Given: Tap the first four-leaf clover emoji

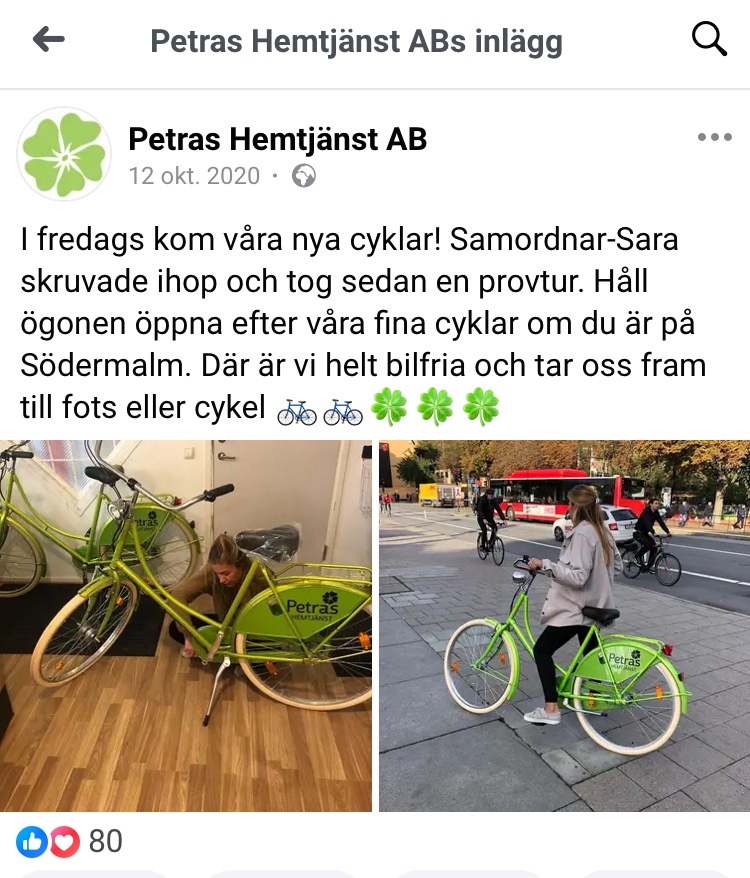Looking at the screenshot, I should (389, 407).
